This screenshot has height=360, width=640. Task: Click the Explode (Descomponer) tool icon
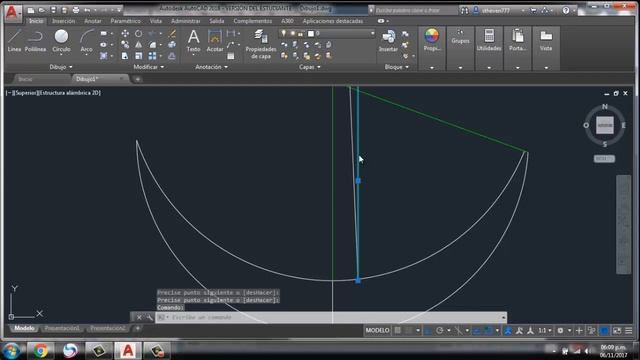tap(172, 44)
